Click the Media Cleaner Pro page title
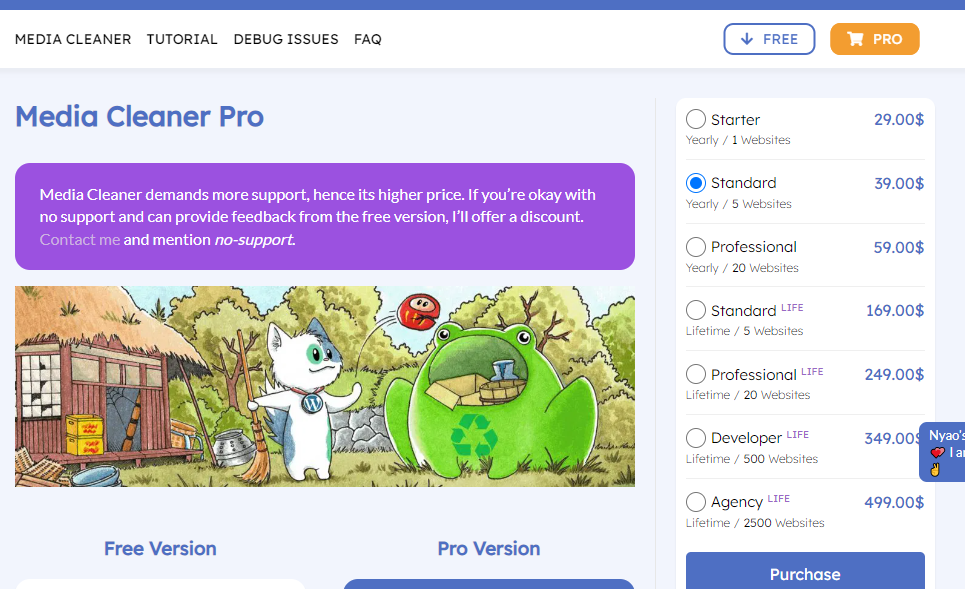This screenshot has width=965, height=589. coord(139,117)
